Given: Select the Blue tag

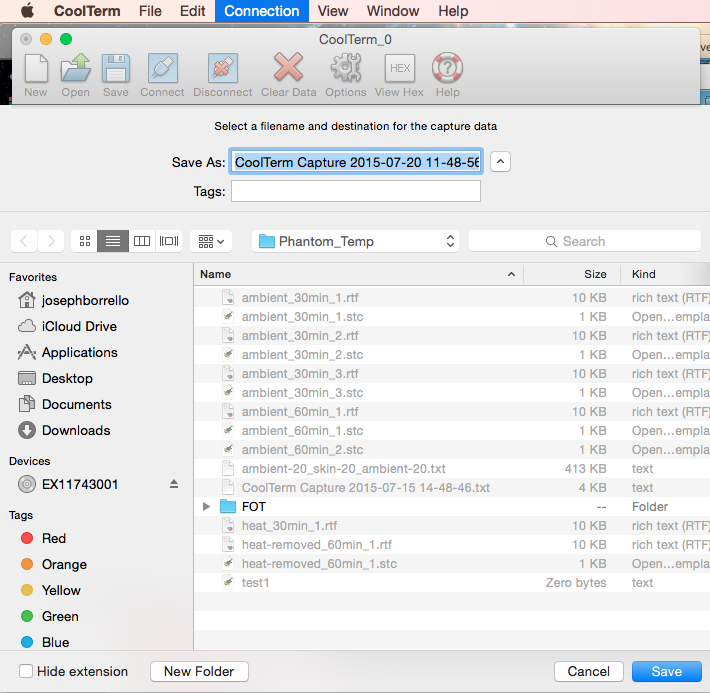Looking at the screenshot, I should (x=45, y=642).
